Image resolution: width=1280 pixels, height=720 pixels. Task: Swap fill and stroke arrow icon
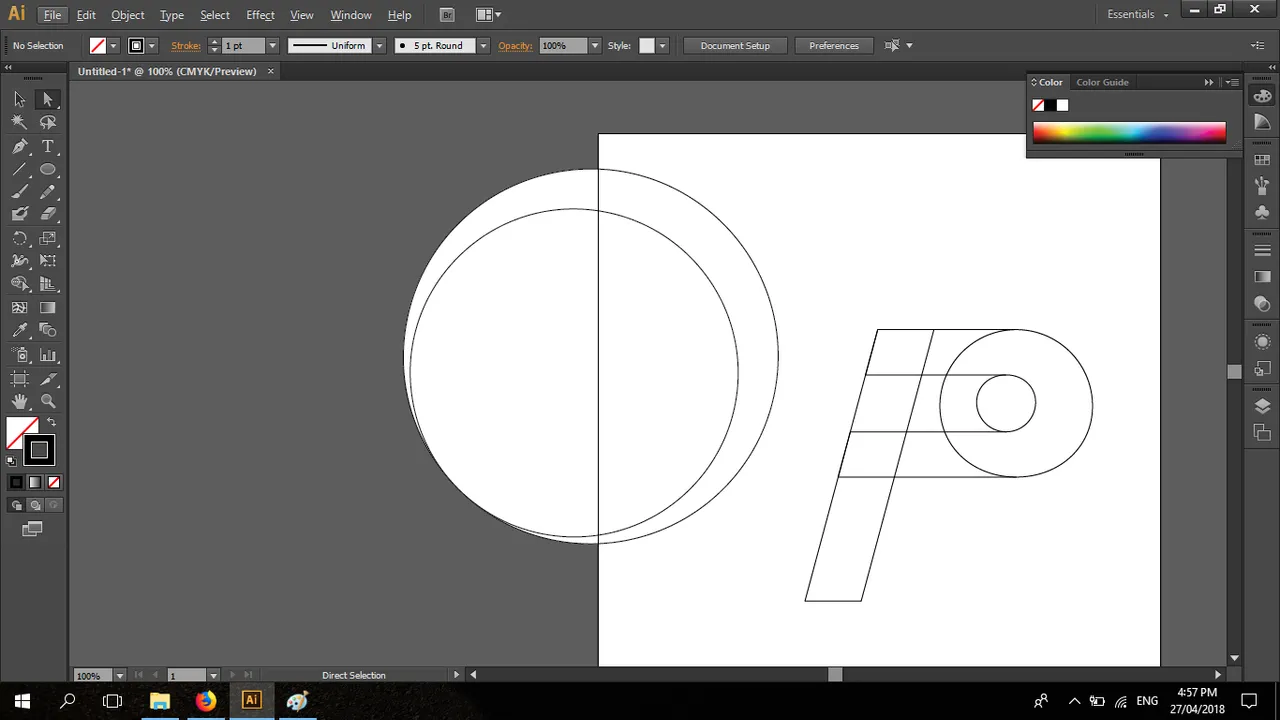(51, 423)
